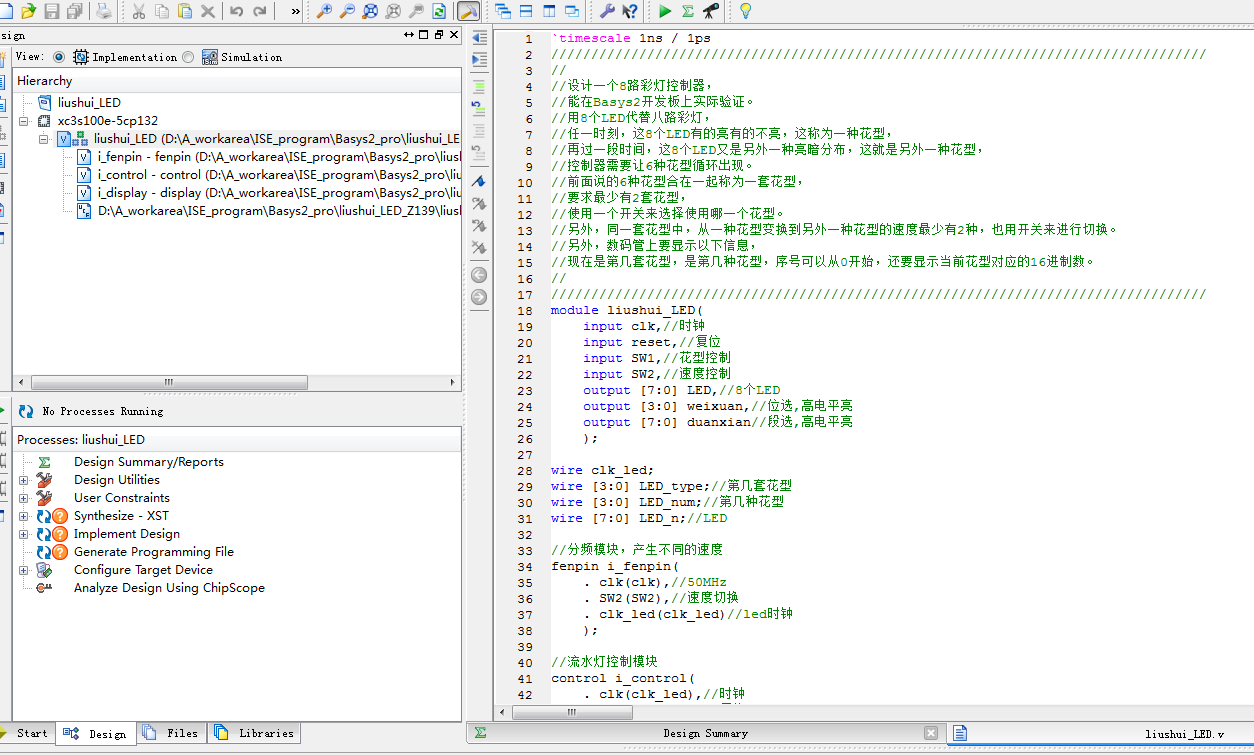This screenshot has height=755, width=1254.
Task: Select i_control module in Hierarchy
Action: pyautogui.click(x=149, y=175)
